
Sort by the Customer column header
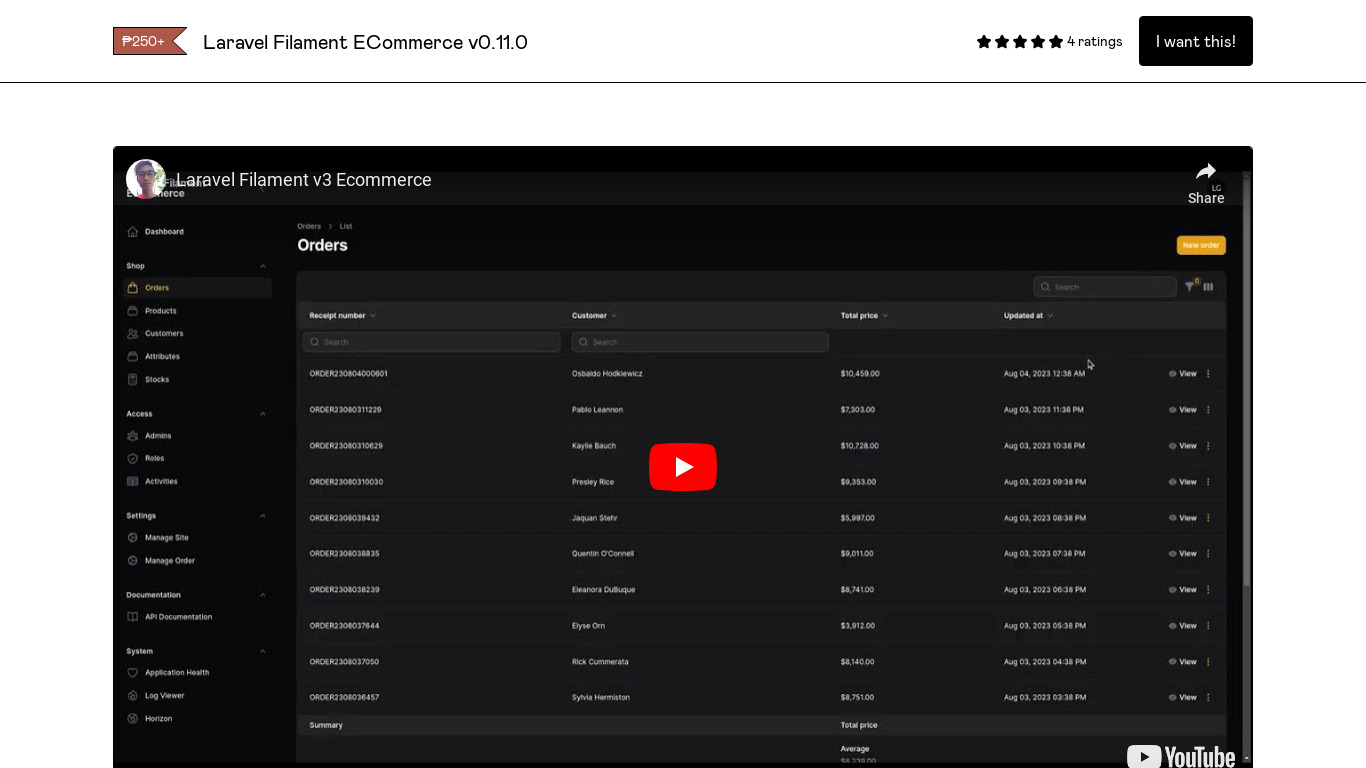594,315
